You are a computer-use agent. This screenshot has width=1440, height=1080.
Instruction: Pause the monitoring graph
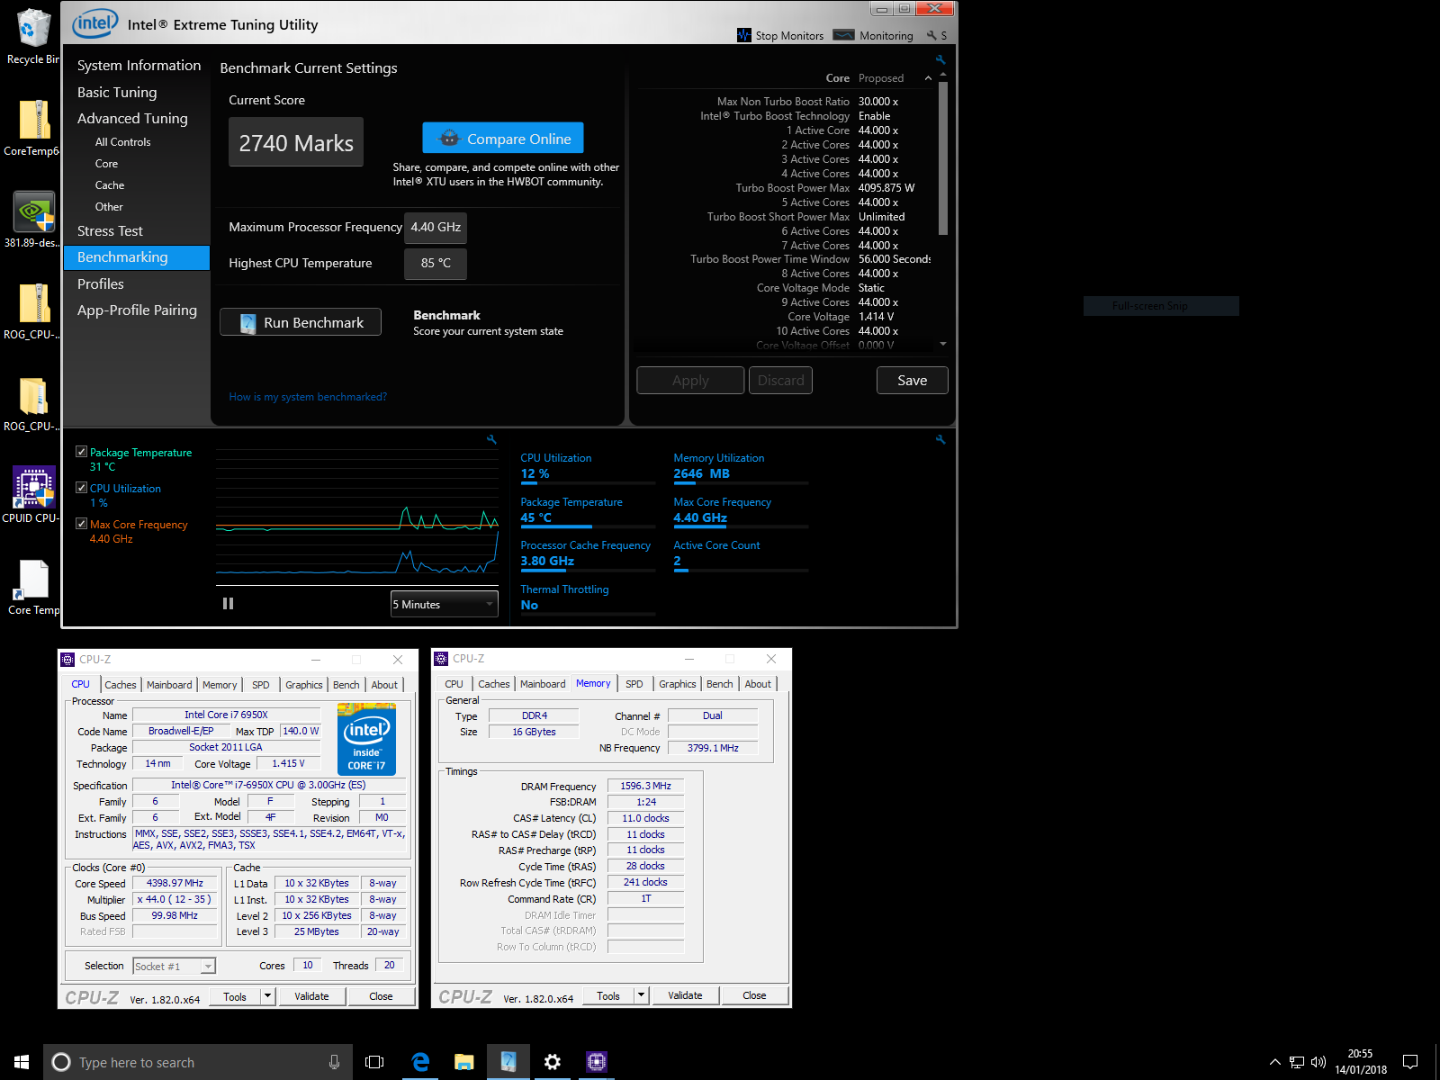pyautogui.click(x=228, y=603)
